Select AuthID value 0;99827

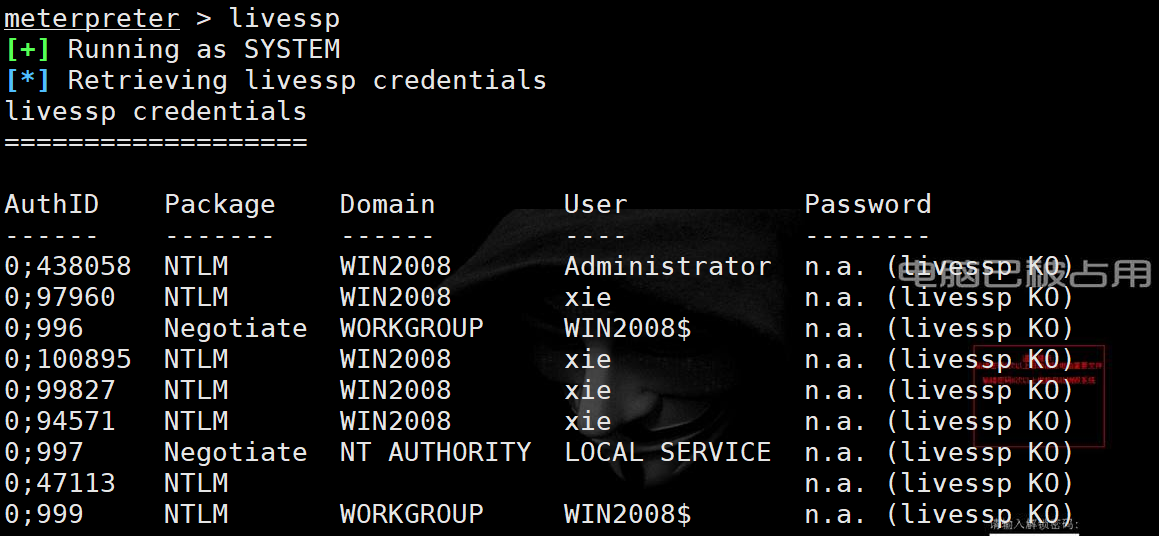pyautogui.click(x=60, y=390)
